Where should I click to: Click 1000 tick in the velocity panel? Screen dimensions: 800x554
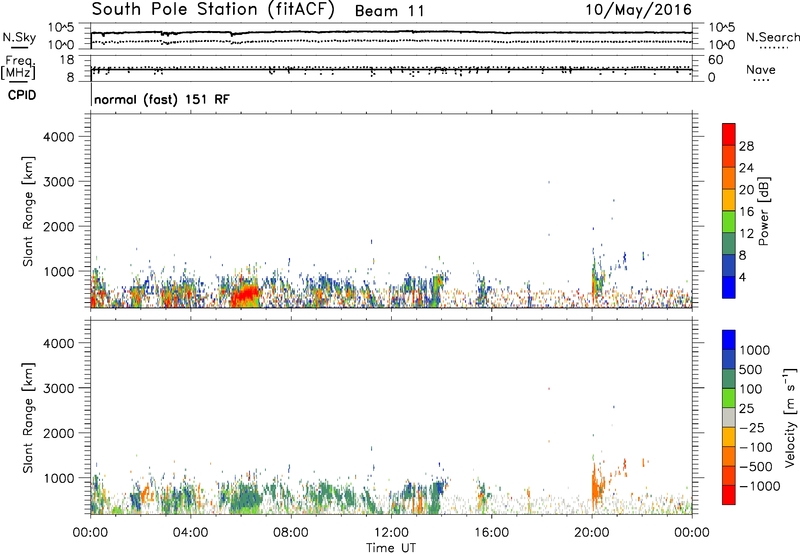point(59,478)
